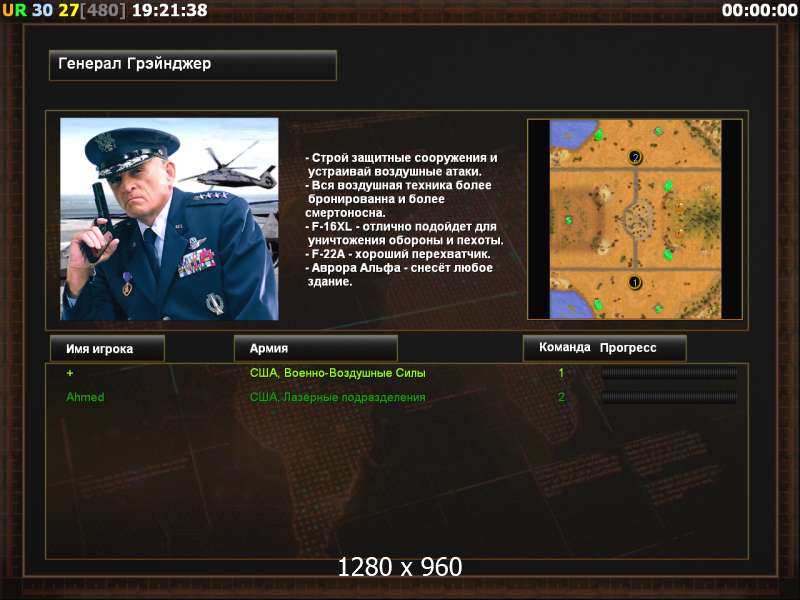Click the Строй защитные сооружения tip line

click(x=401, y=164)
